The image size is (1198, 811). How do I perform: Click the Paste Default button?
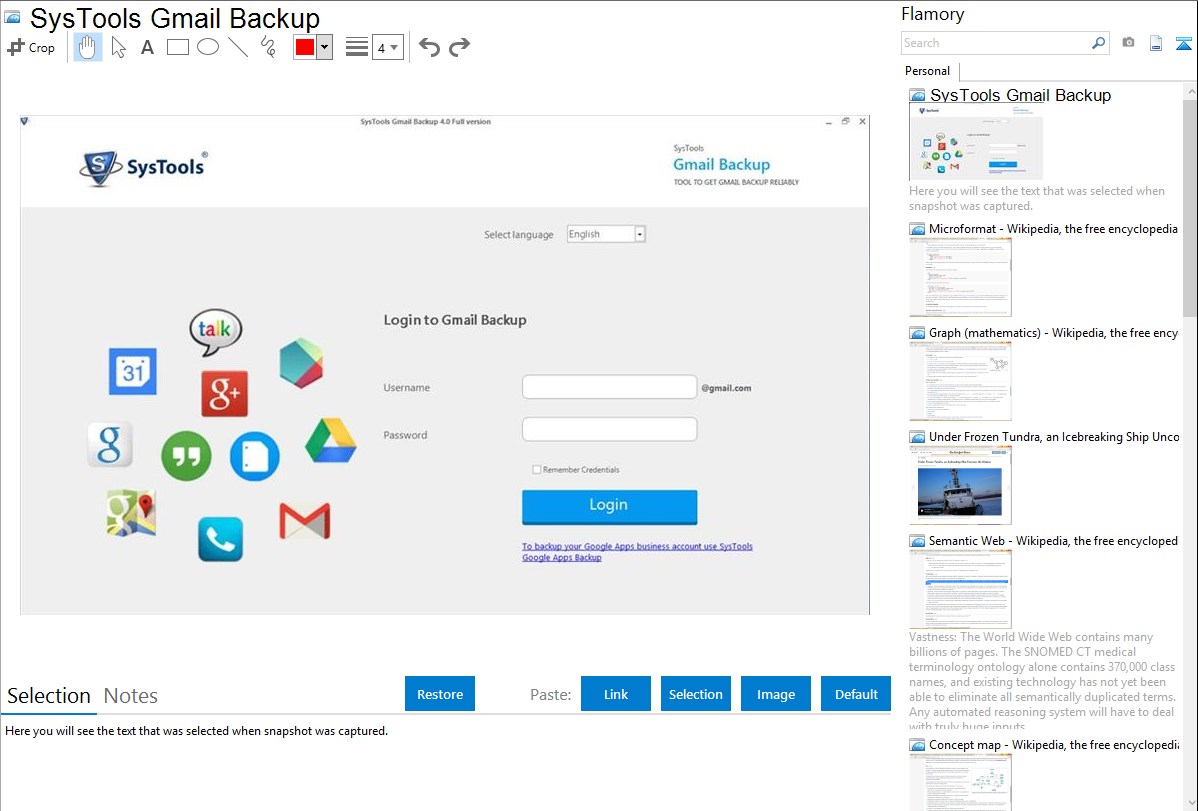856,694
